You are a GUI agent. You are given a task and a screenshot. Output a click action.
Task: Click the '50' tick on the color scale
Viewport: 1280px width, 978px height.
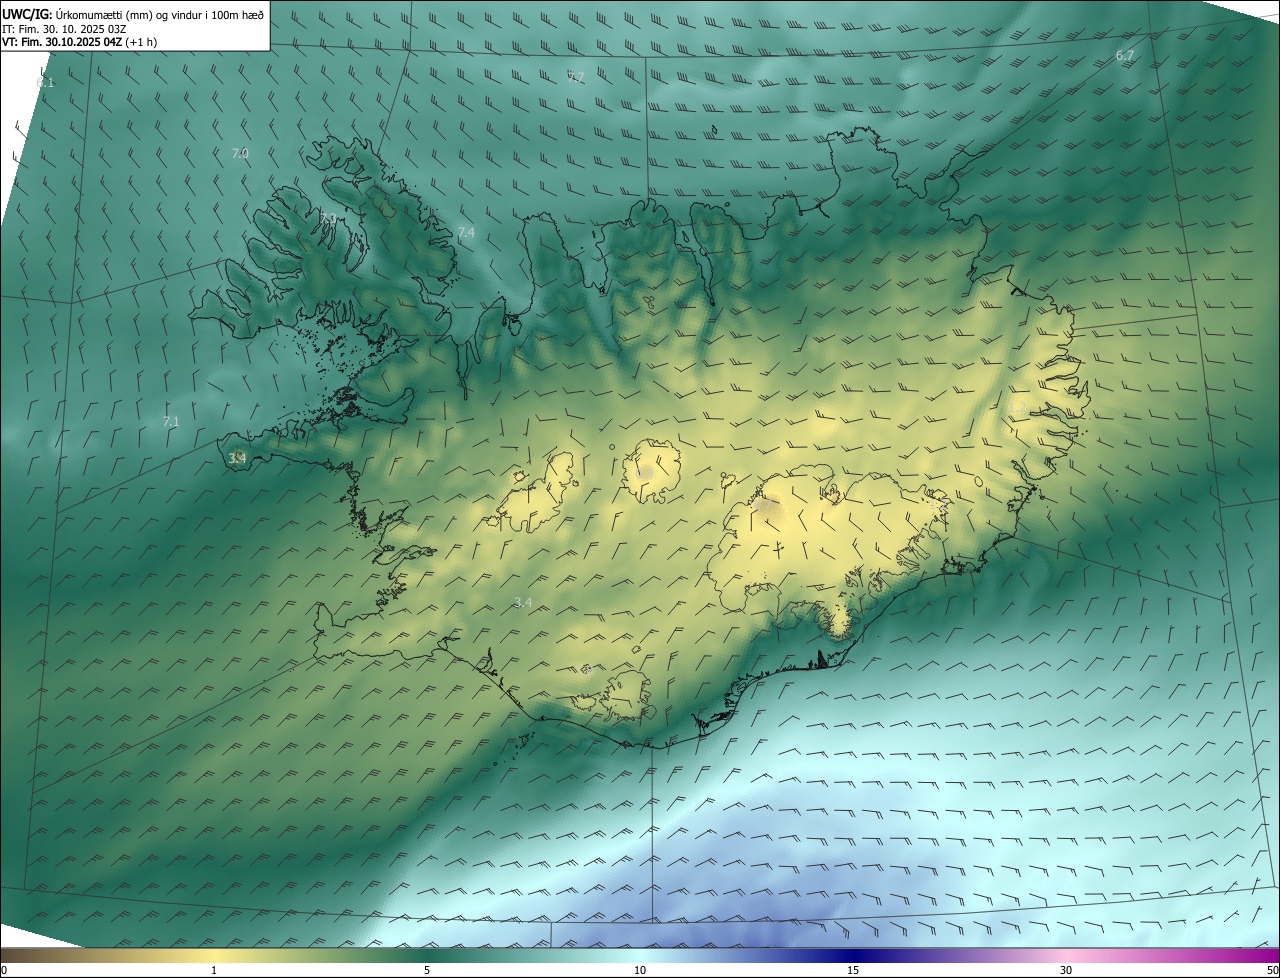click(1272, 970)
